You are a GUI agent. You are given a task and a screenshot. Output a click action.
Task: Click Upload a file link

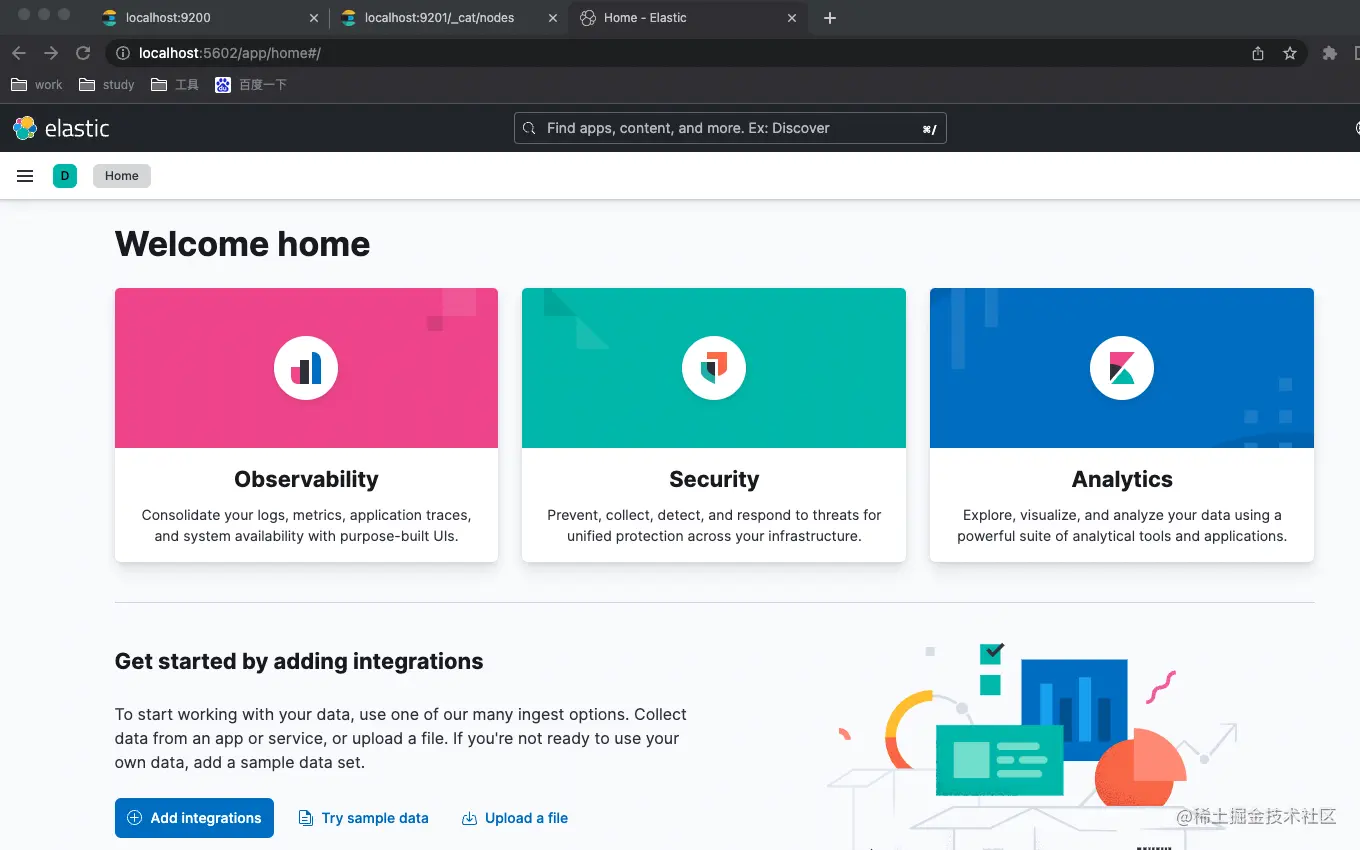(x=515, y=818)
